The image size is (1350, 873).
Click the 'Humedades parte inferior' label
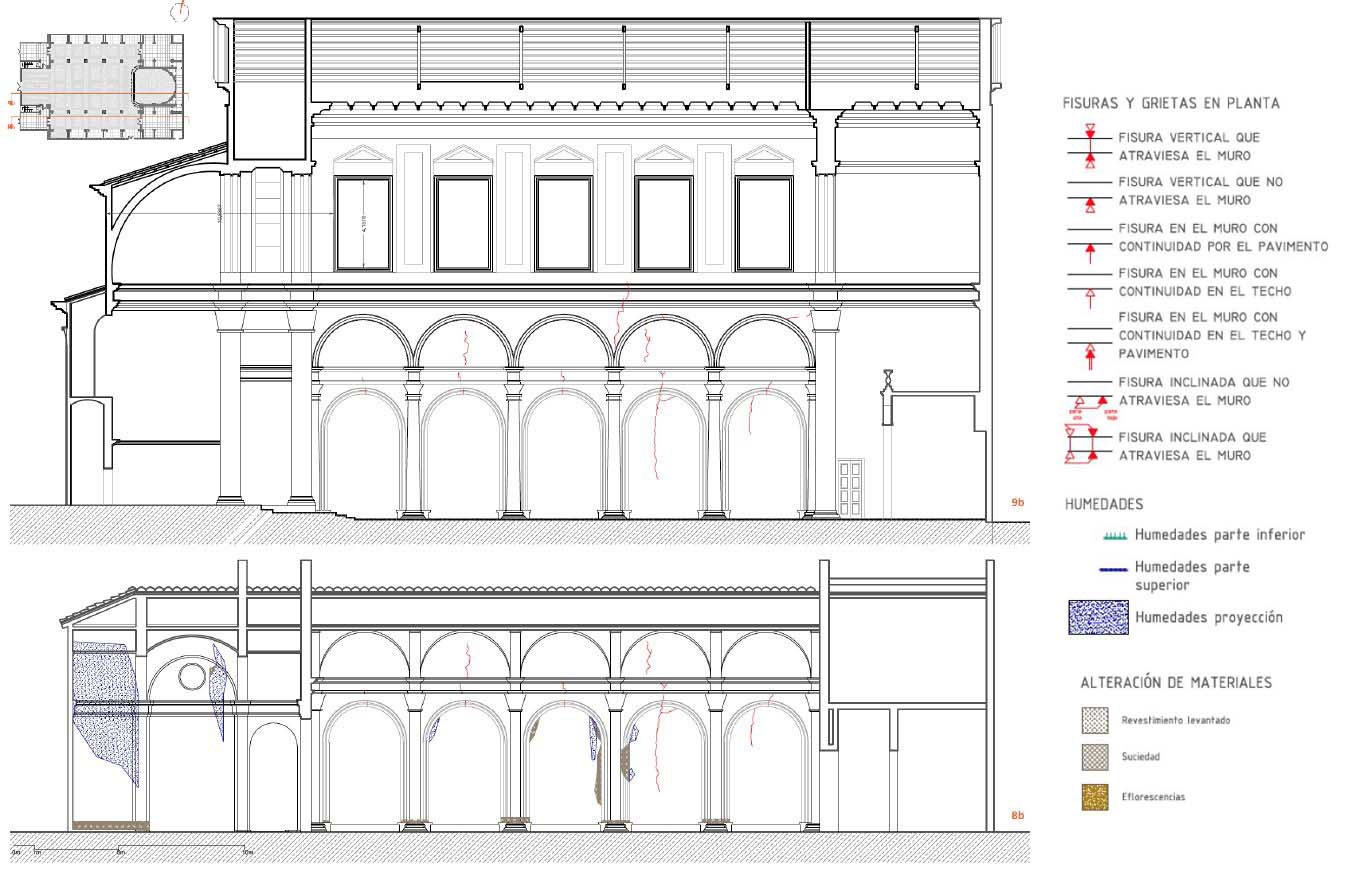click(1220, 535)
